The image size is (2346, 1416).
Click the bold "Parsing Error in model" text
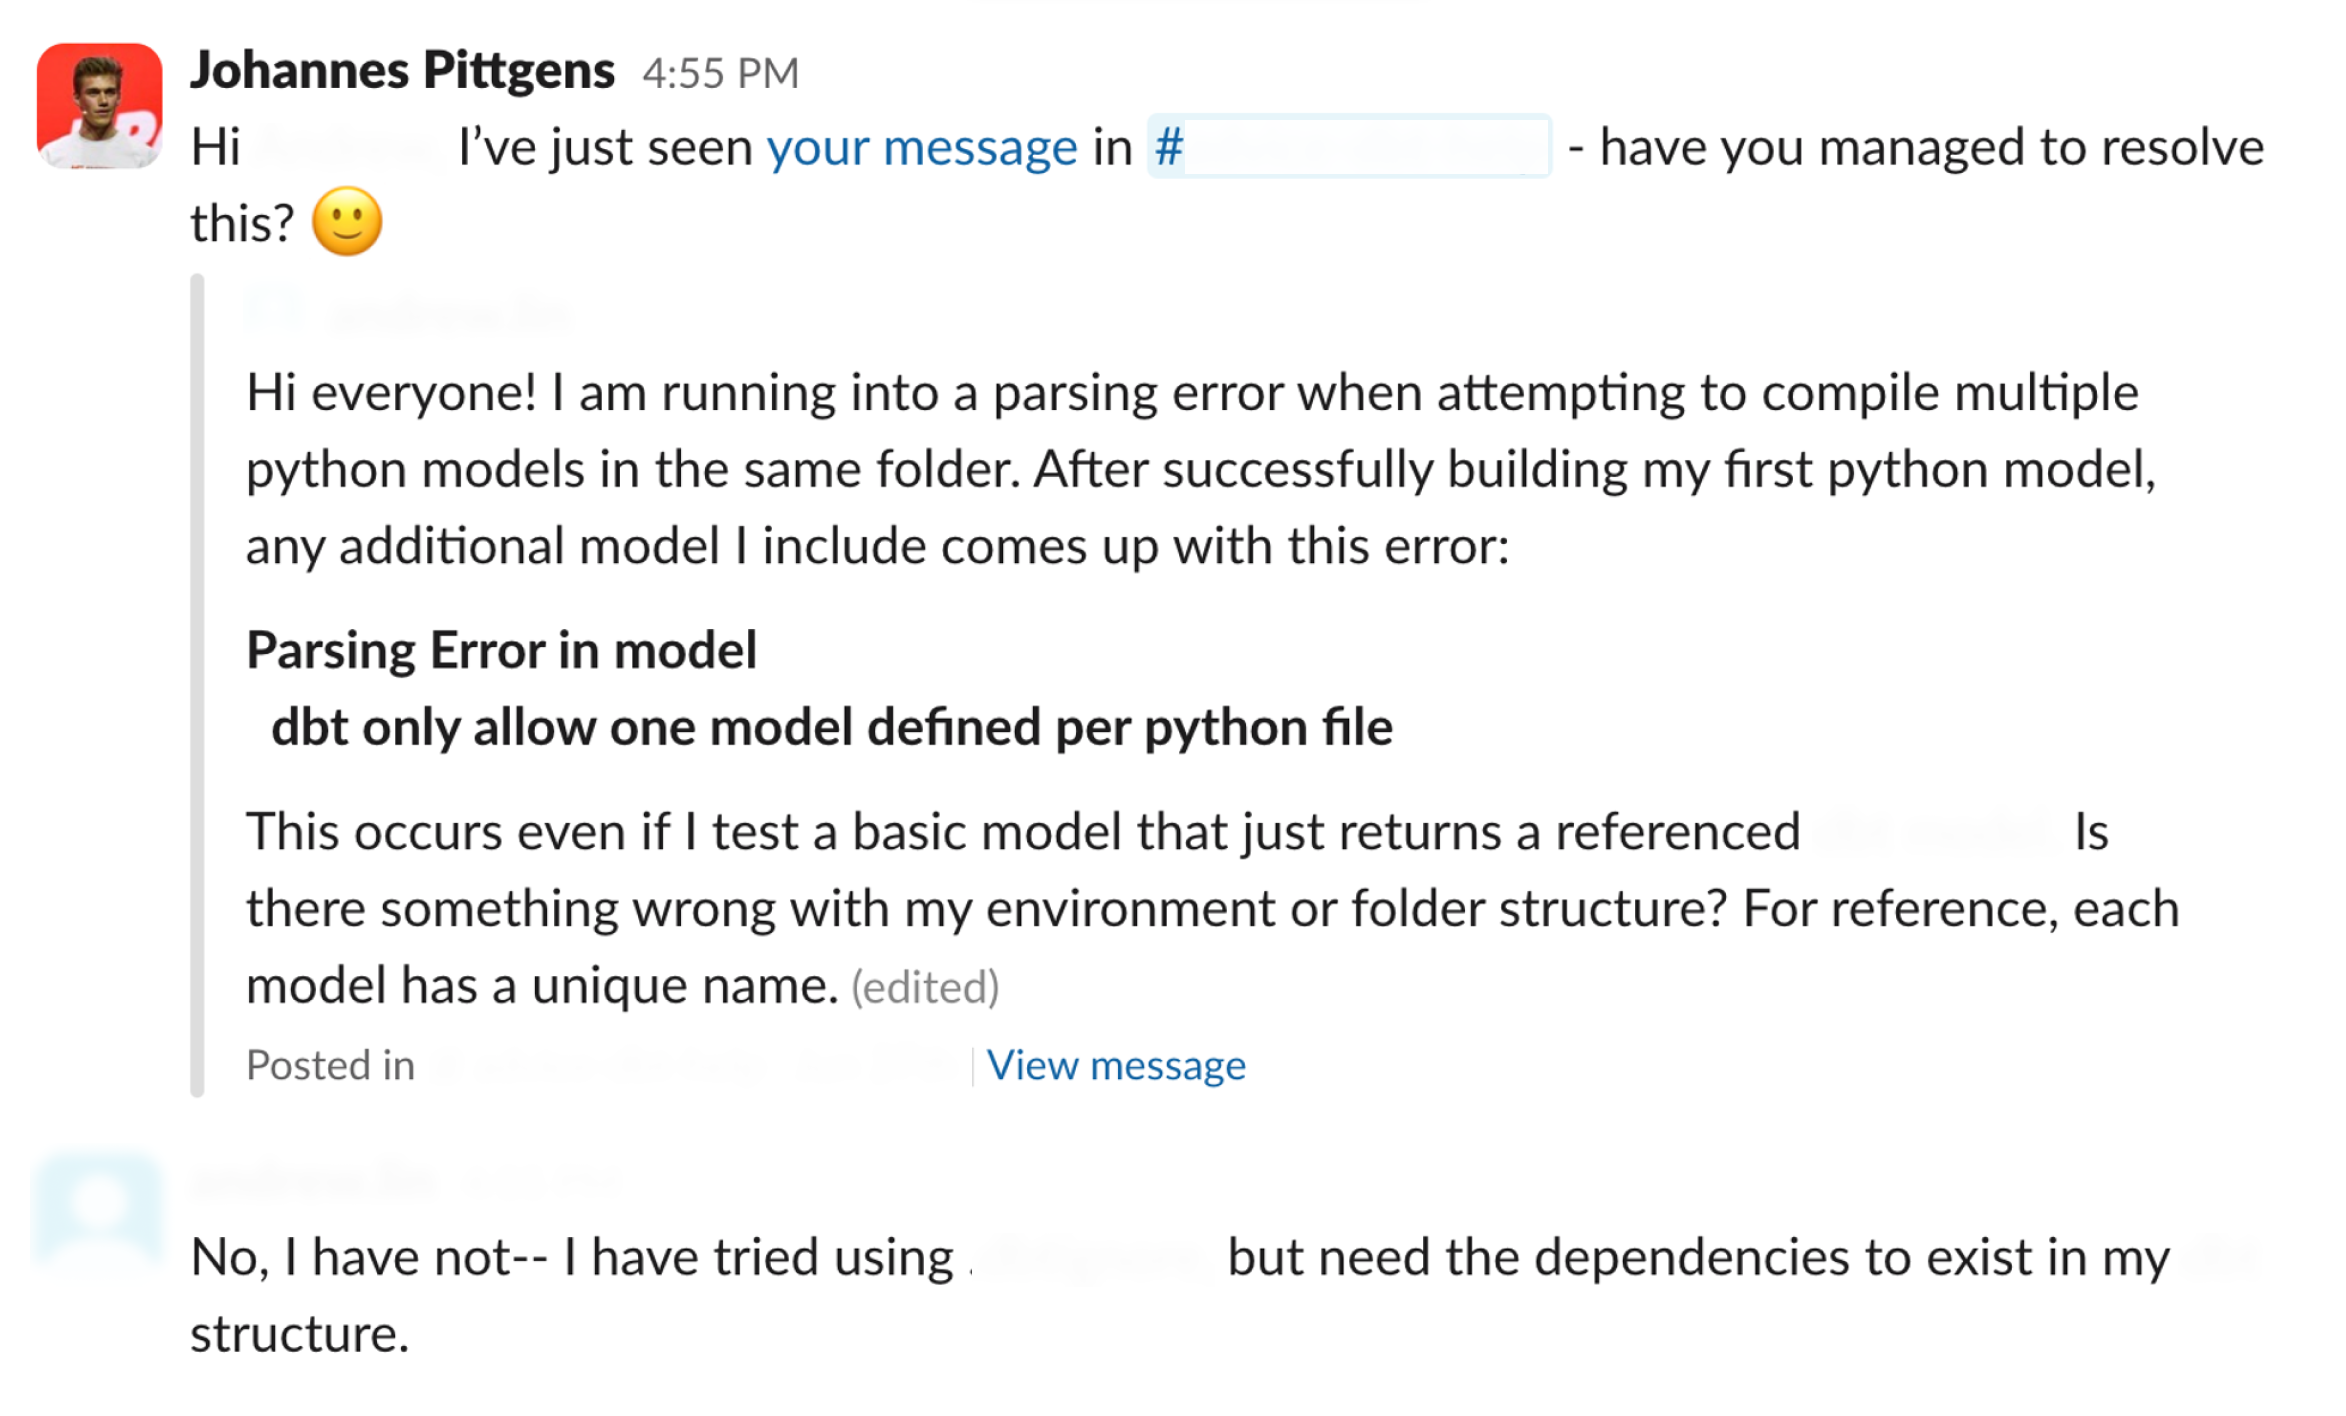501,650
